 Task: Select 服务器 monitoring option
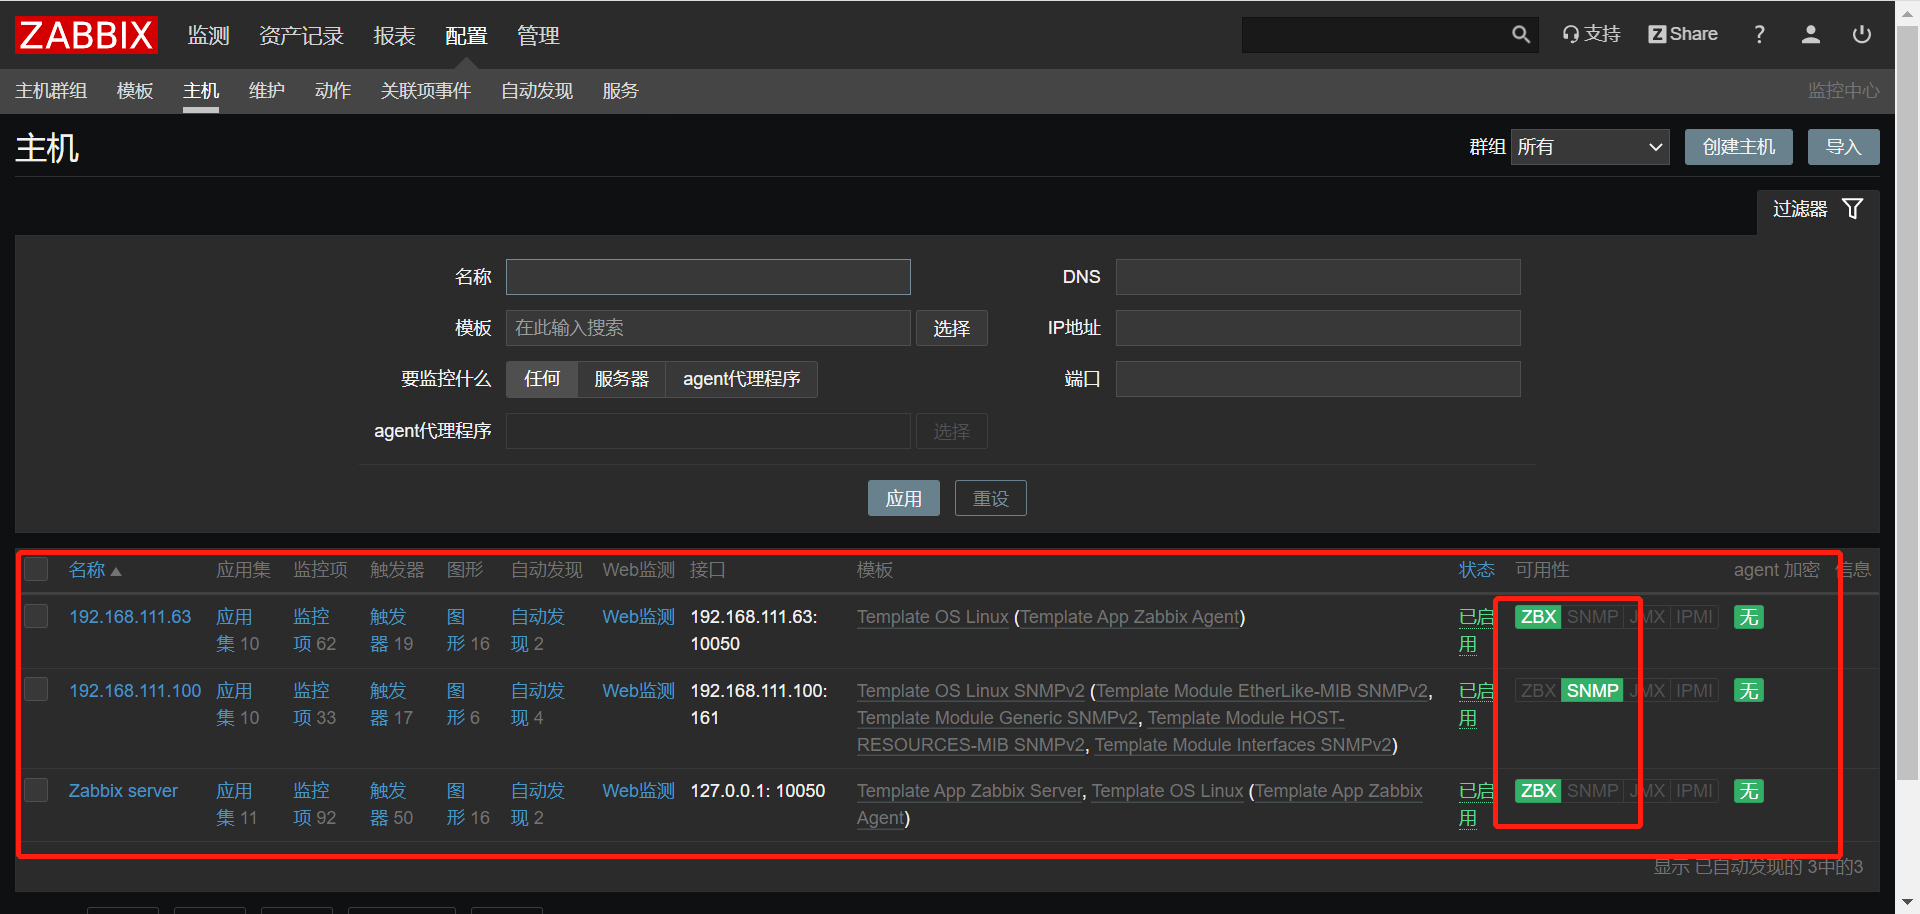tap(621, 379)
